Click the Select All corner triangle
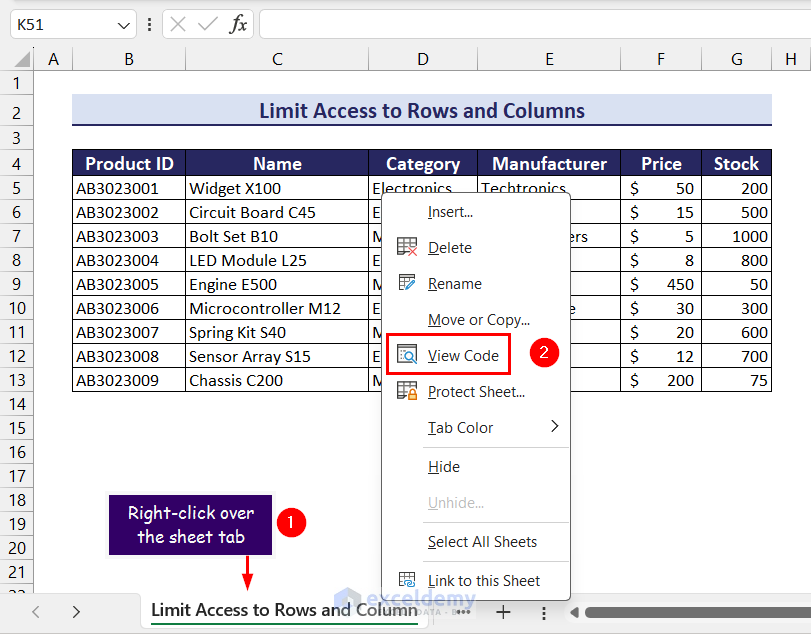 click(x=22, y=59)
